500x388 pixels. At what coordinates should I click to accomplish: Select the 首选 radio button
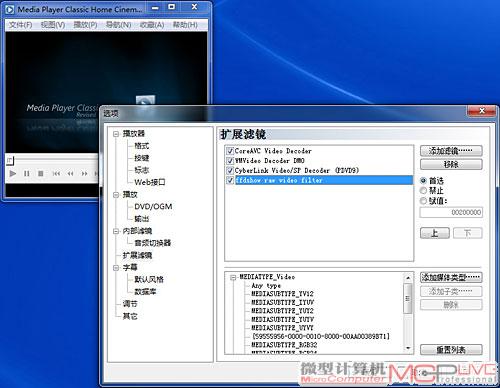coord(424,181)
